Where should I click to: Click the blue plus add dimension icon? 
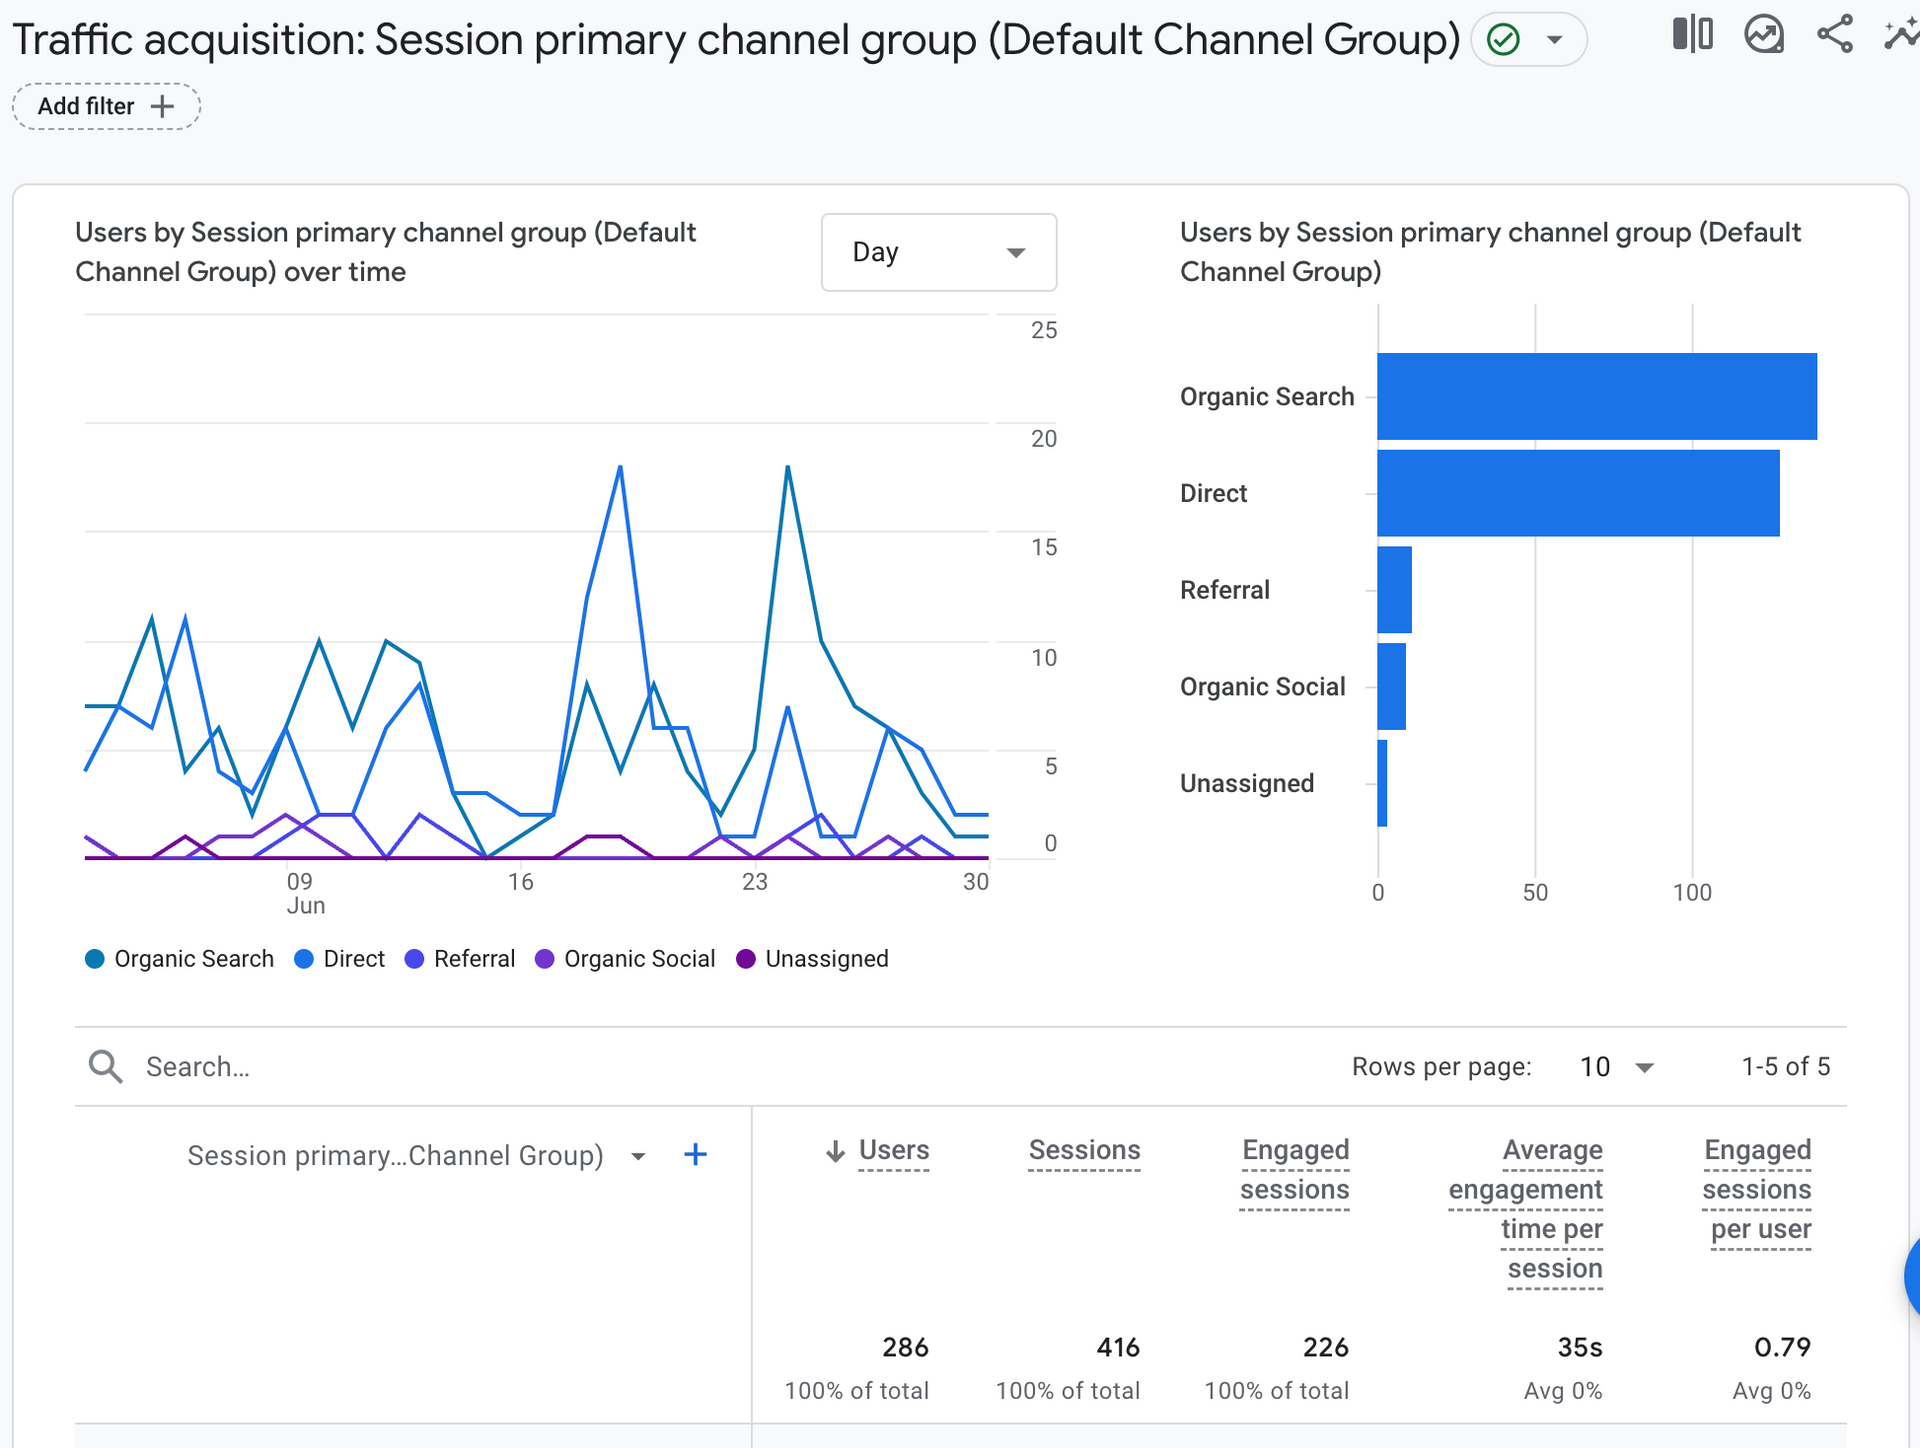(x=695, y=1155)
